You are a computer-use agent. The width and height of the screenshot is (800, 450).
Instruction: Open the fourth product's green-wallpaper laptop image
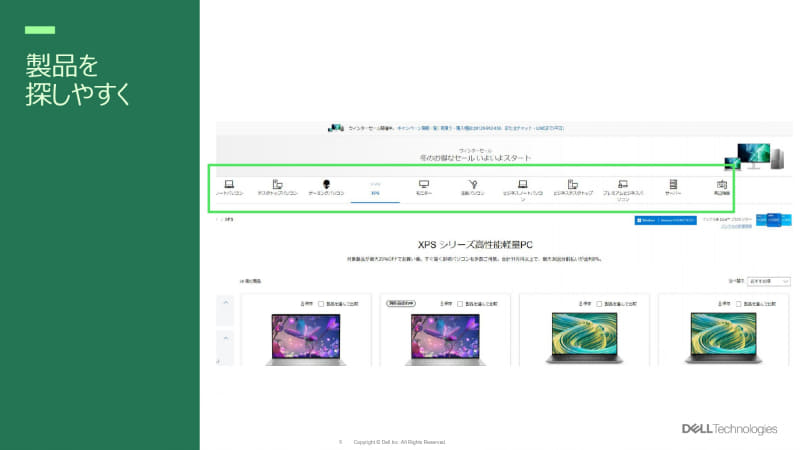(x=723, y=338)
